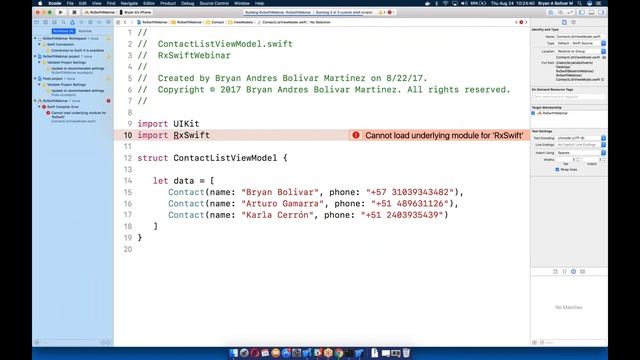Open the related items grid icon
Image resolution: width=640 pixels, height=360 pixels.
pyautogui.click(x=118, y=22)
